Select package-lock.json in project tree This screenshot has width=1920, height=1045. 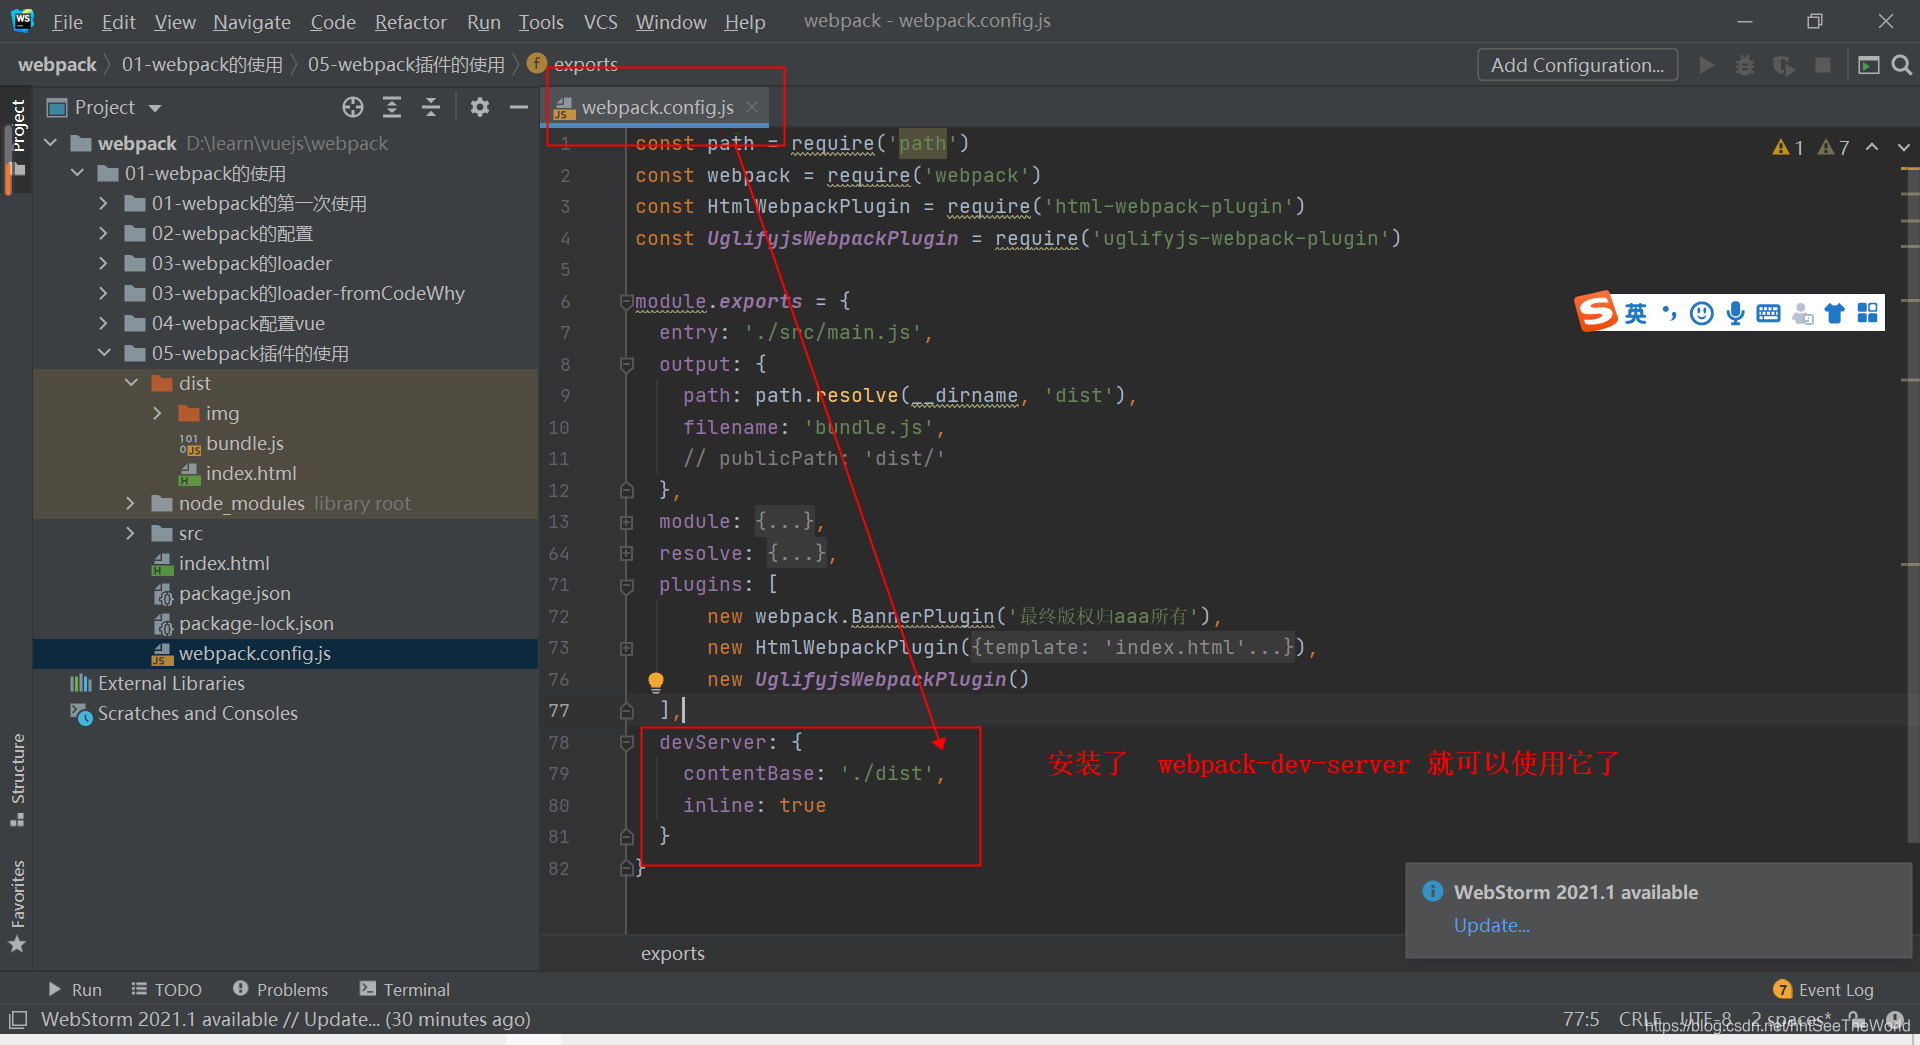click(x=256, y=623)
